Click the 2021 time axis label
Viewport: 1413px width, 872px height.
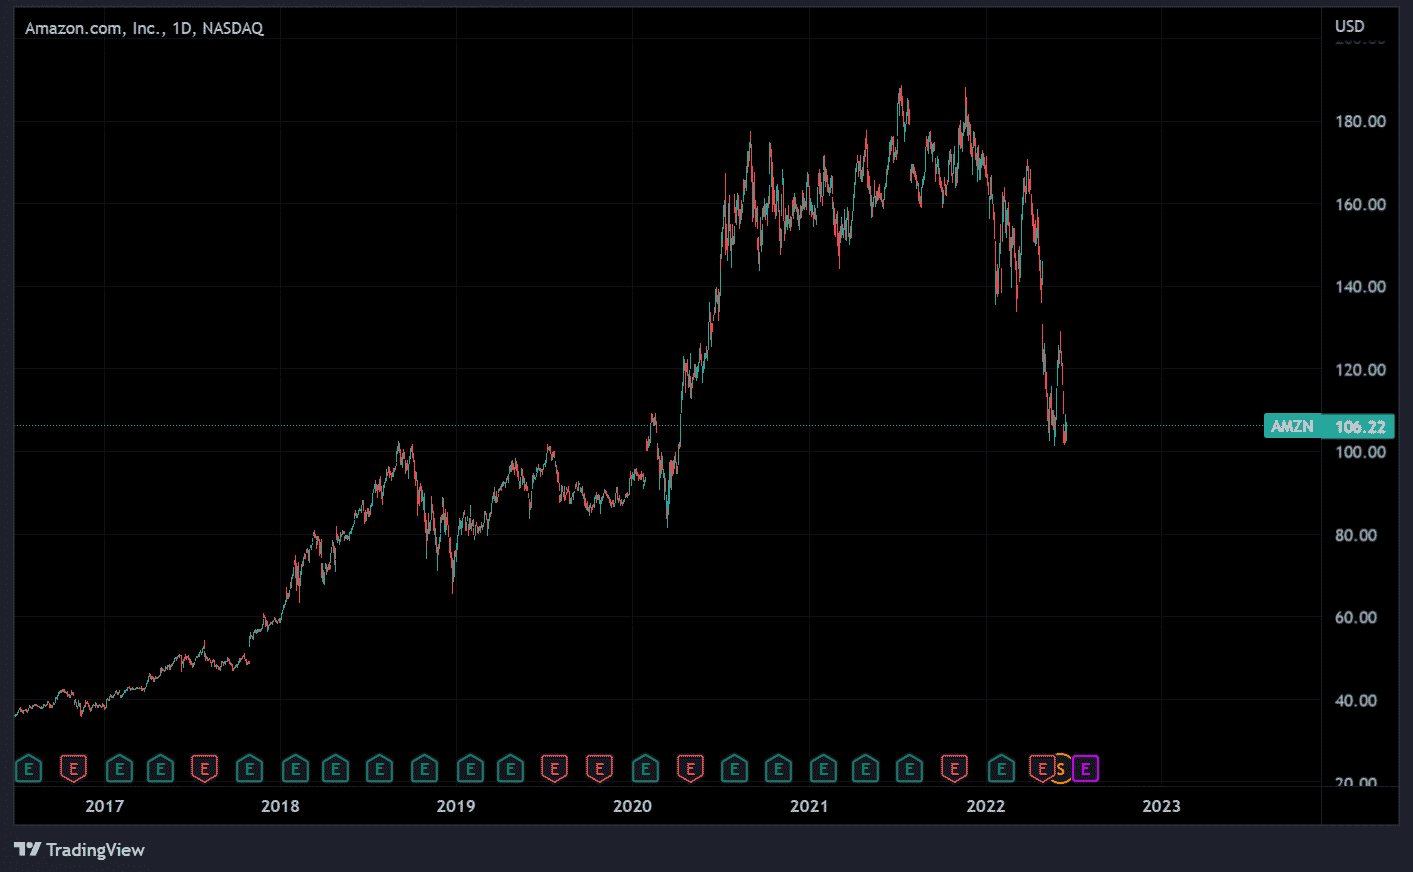click(x=809, y=806)
